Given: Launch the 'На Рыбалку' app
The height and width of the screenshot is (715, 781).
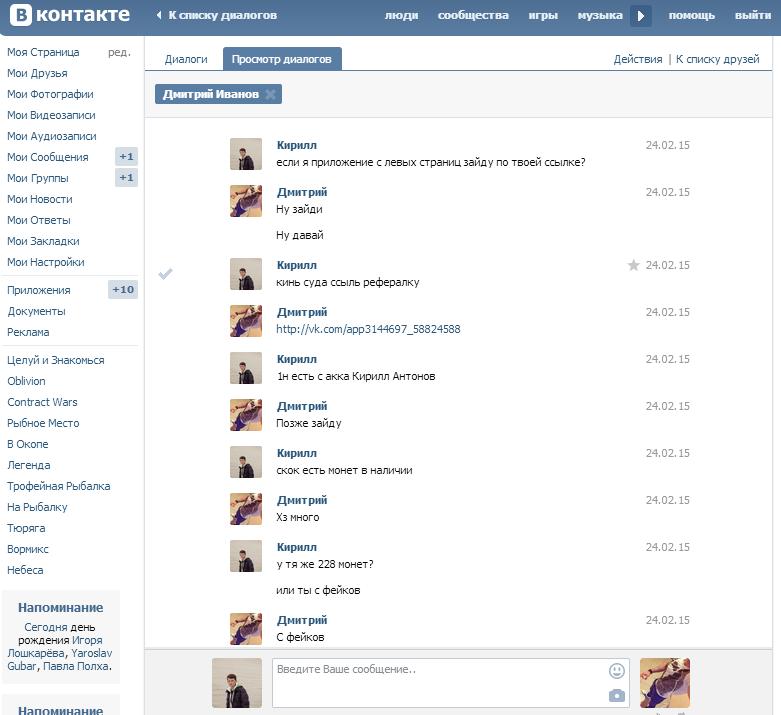Looking at the screenshot, I should click(x=37, y=507).
